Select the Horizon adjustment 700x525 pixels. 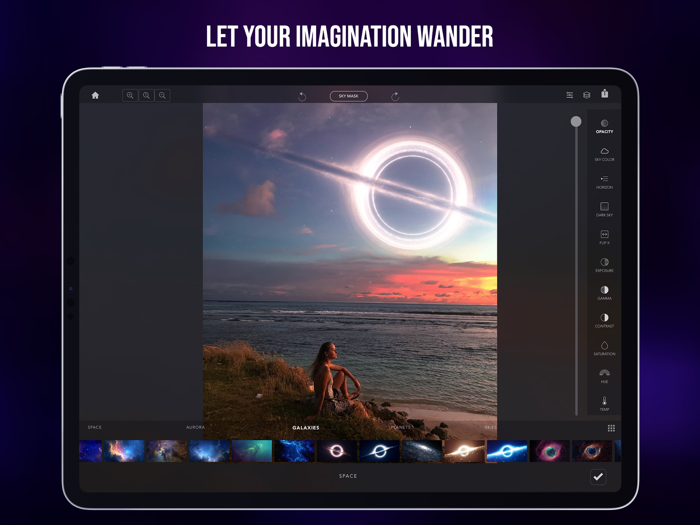(x=604, y=182)
